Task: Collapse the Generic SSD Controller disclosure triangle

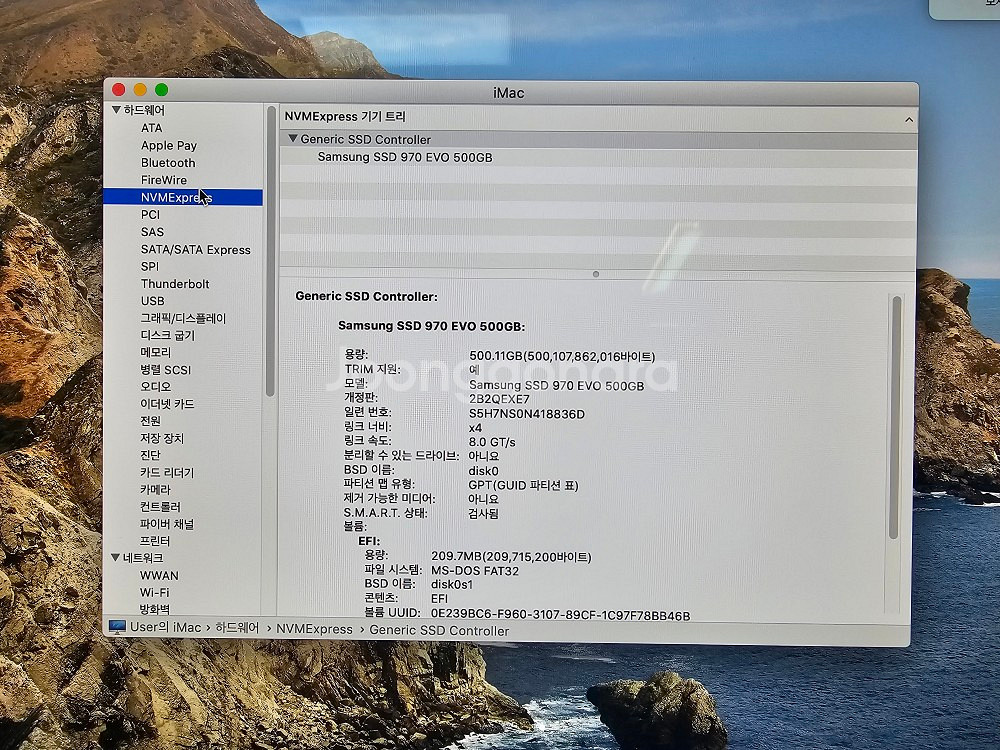Action: [x=293, y=138]
